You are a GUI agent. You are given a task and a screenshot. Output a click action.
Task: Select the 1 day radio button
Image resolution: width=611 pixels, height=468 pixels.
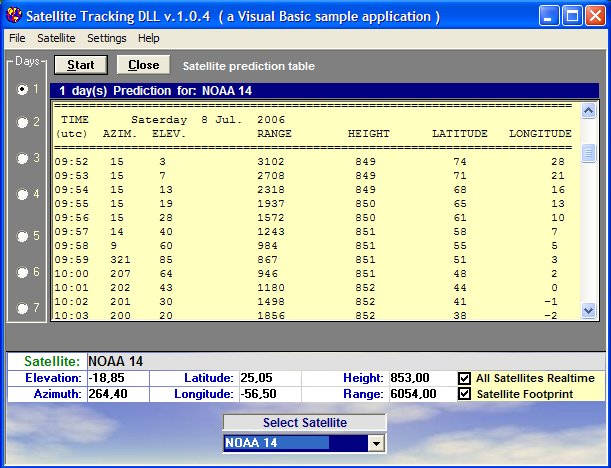point(22,89)
